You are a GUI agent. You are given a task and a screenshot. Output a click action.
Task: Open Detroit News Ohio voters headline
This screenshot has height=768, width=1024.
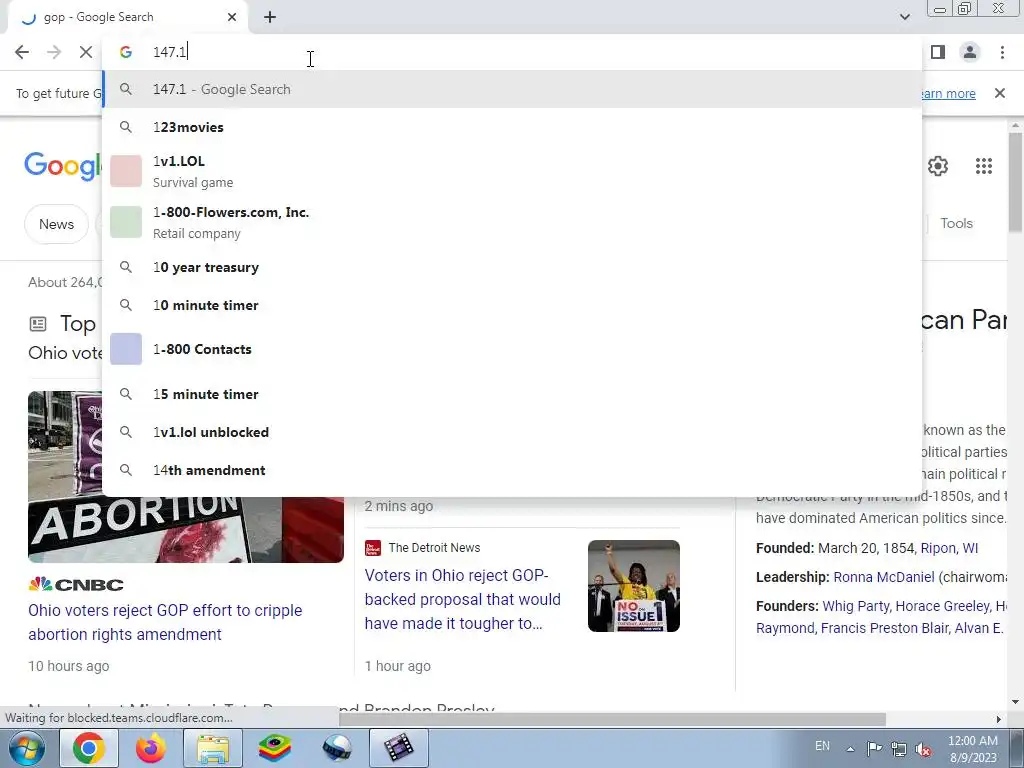462,600
